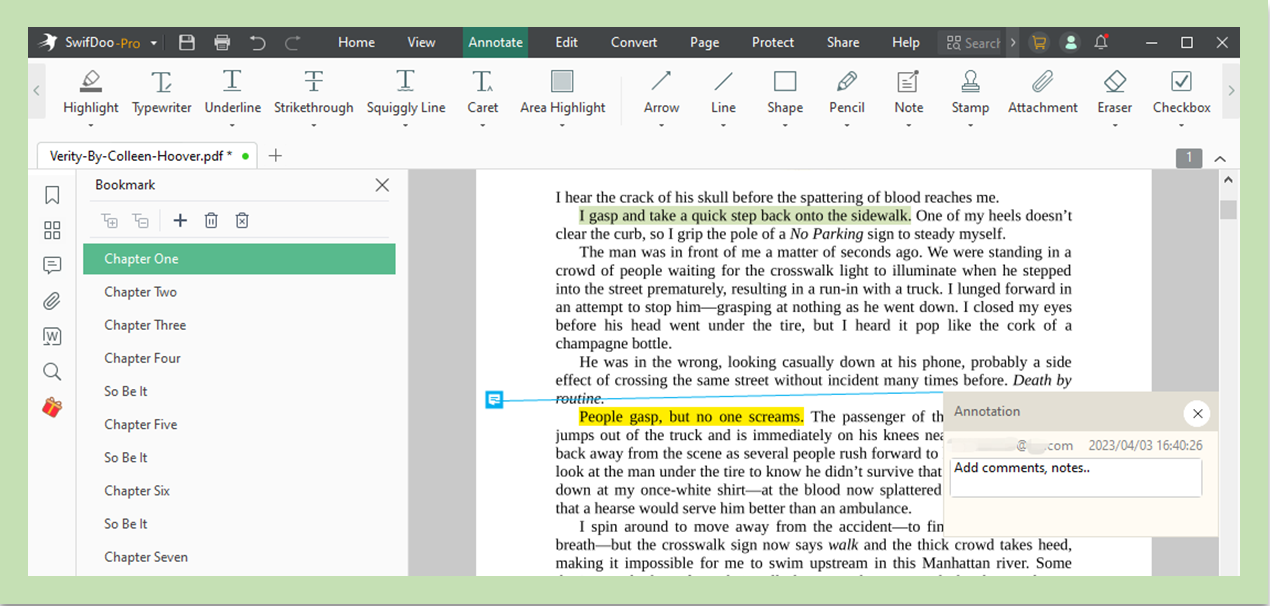Choose the Underline annotation tool
Viewport: 1270px width, 606px height.
233,92
